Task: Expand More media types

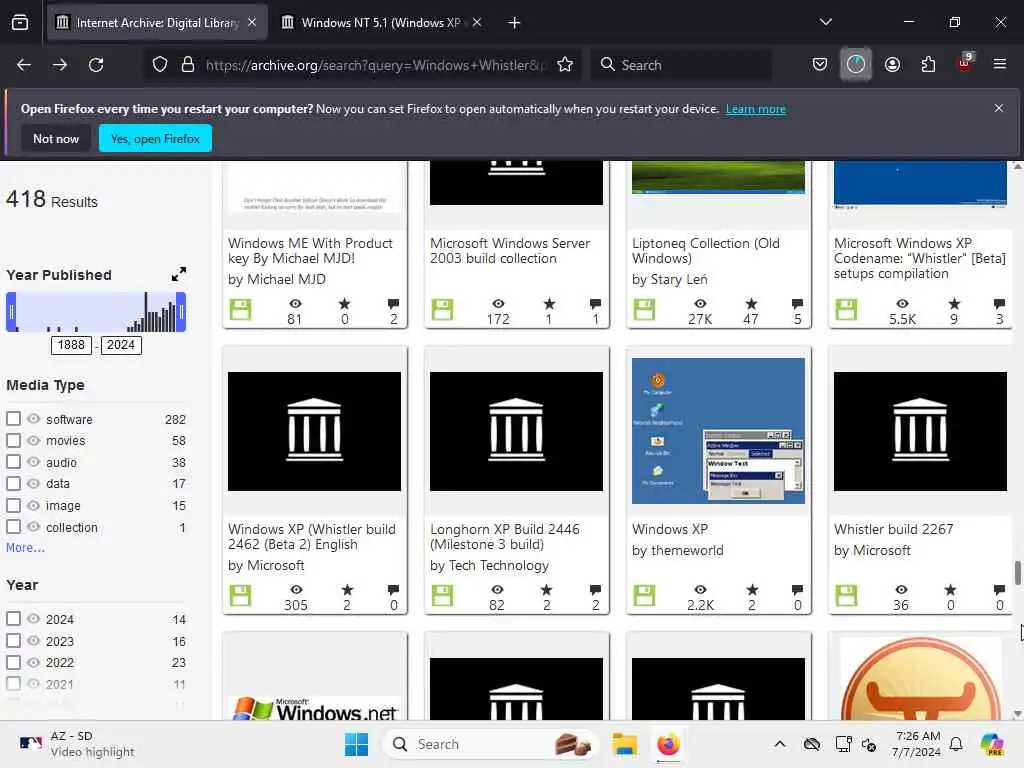Action: pyautogui.click(x=25, y=547)
